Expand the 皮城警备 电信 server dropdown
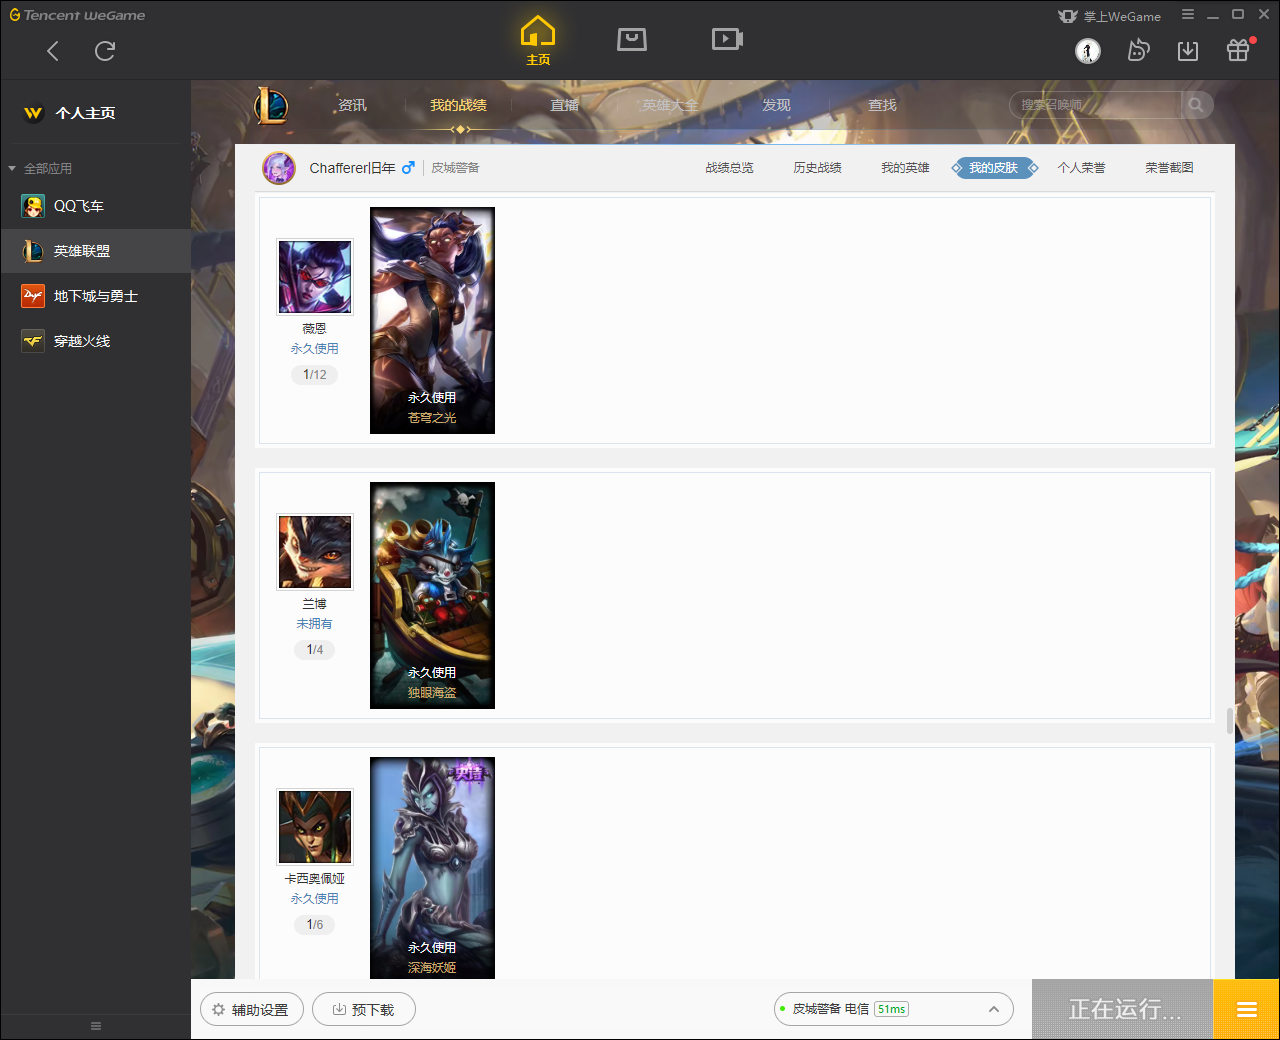The image size is (1280, 1040). pyautogui.click(x=894, y=1009)
